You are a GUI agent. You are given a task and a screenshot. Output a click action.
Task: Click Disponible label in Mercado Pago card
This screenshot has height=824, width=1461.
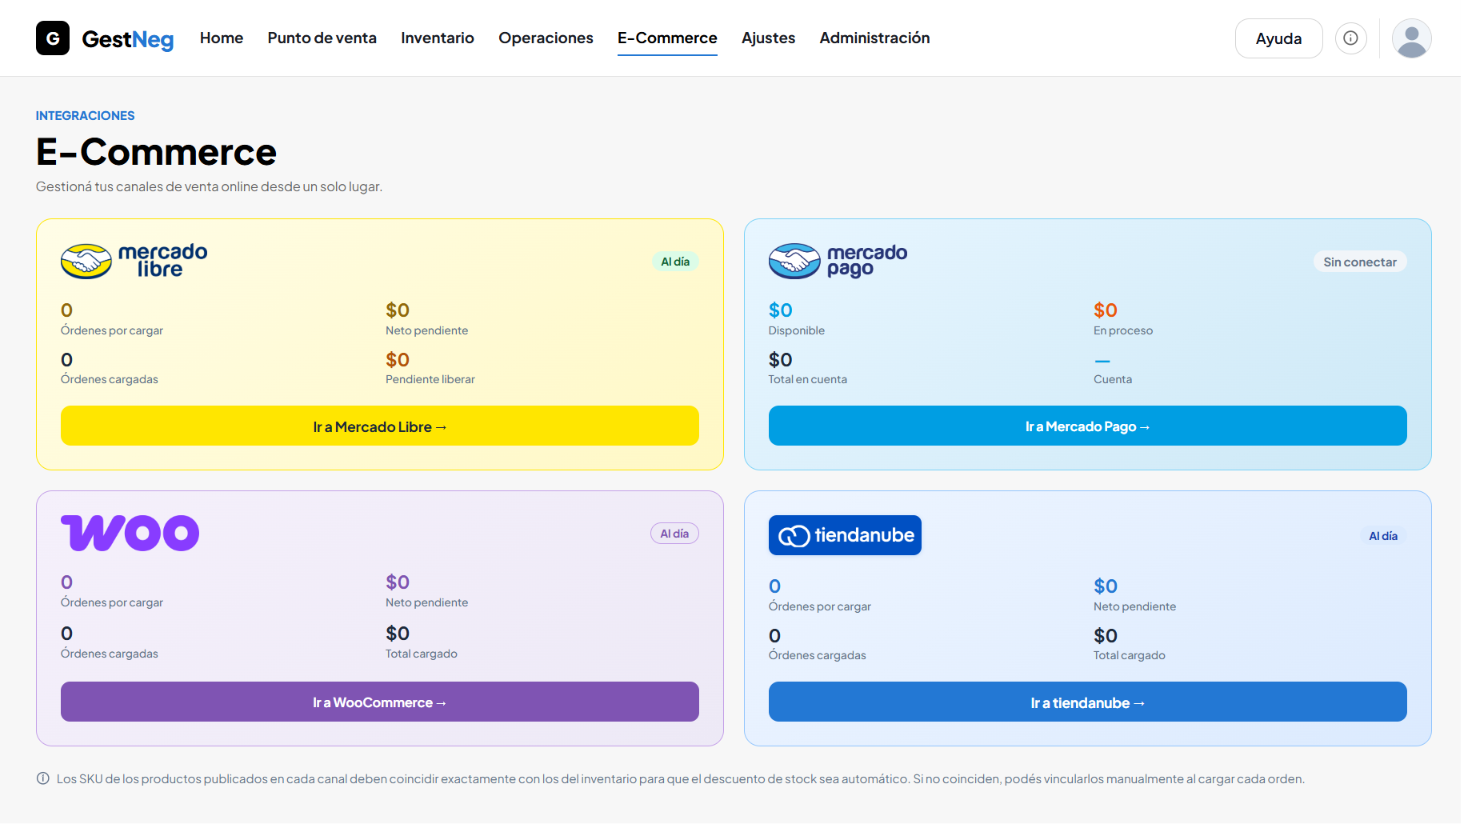[797, 331]
